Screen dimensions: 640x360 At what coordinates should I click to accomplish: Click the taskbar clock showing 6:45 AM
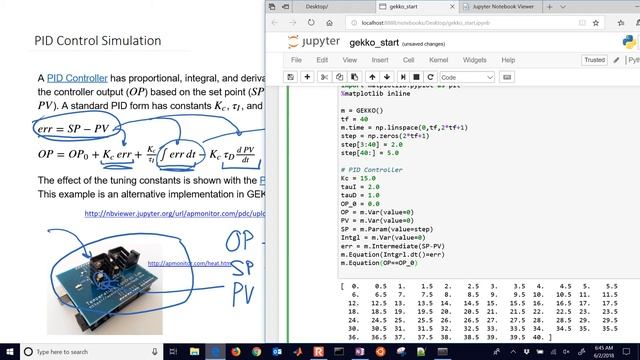pos(604,351)
